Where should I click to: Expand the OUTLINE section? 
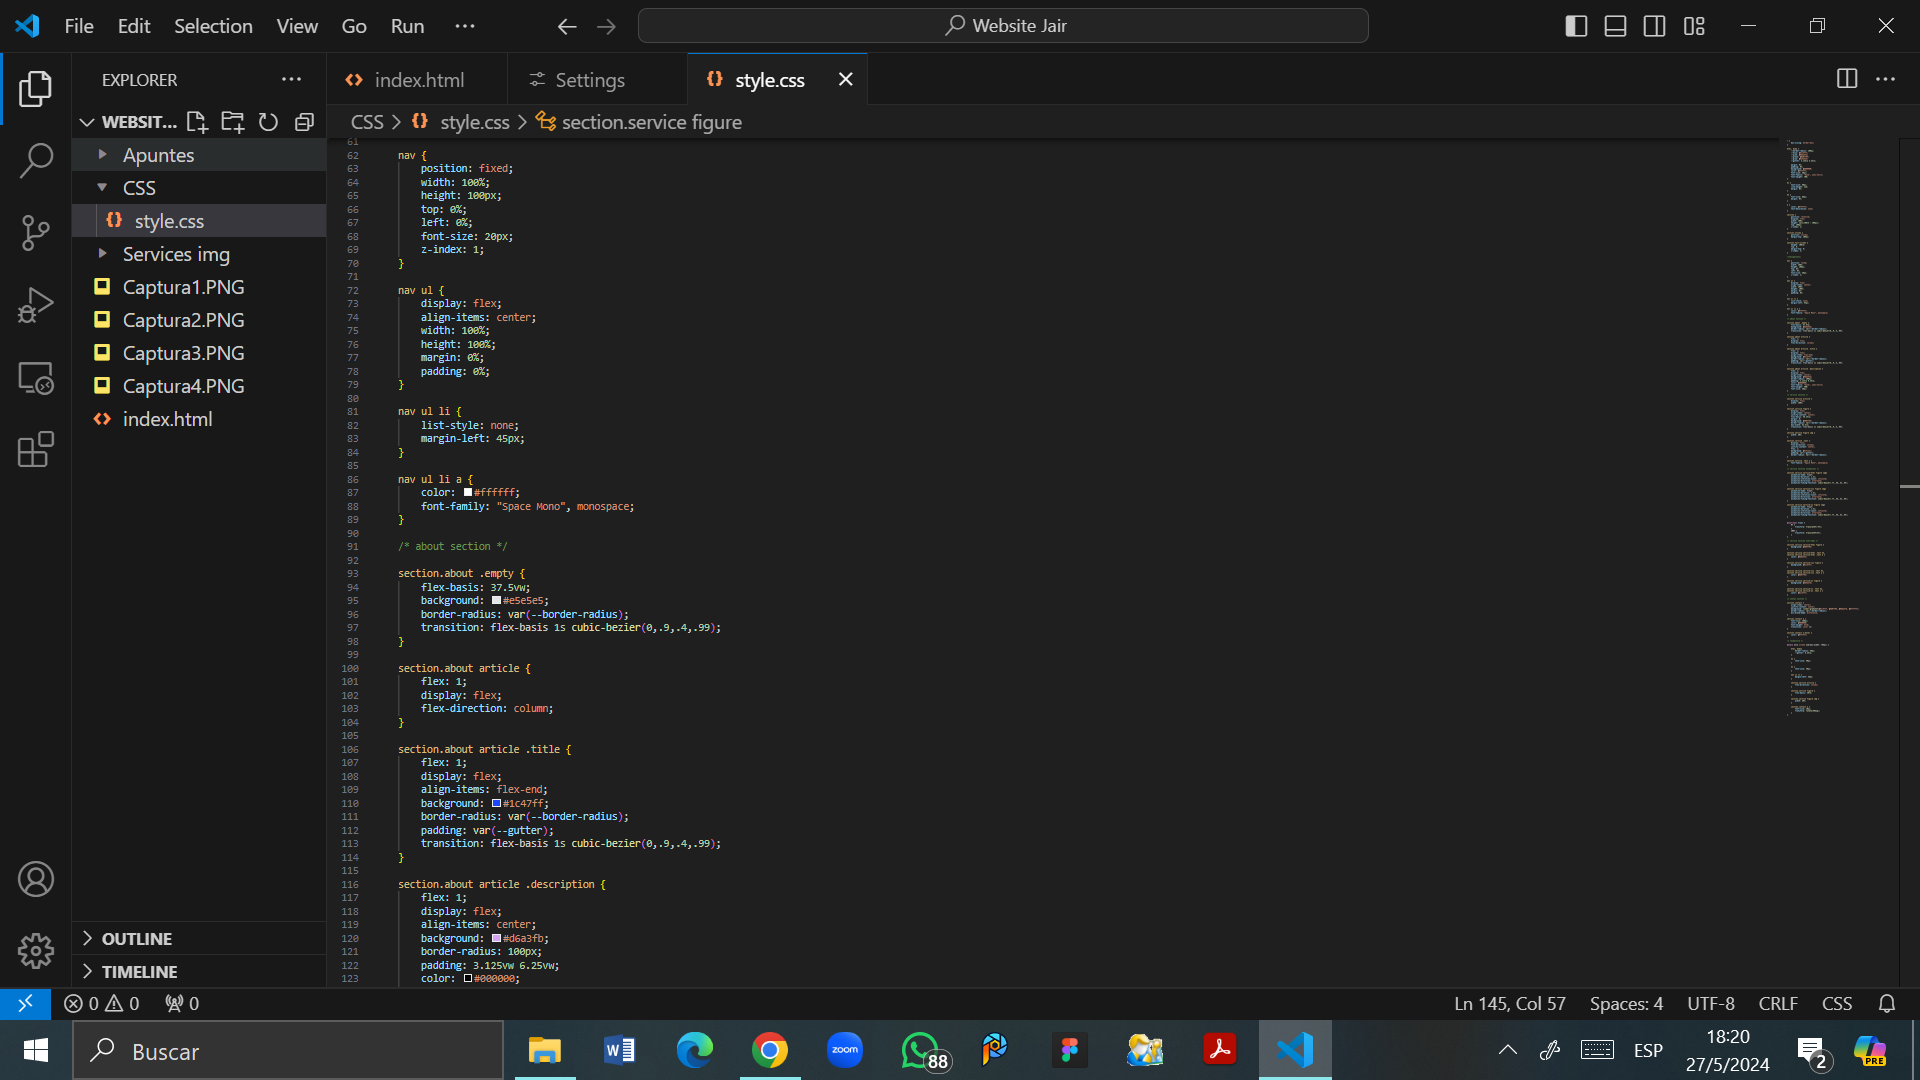tap(136, 939)
